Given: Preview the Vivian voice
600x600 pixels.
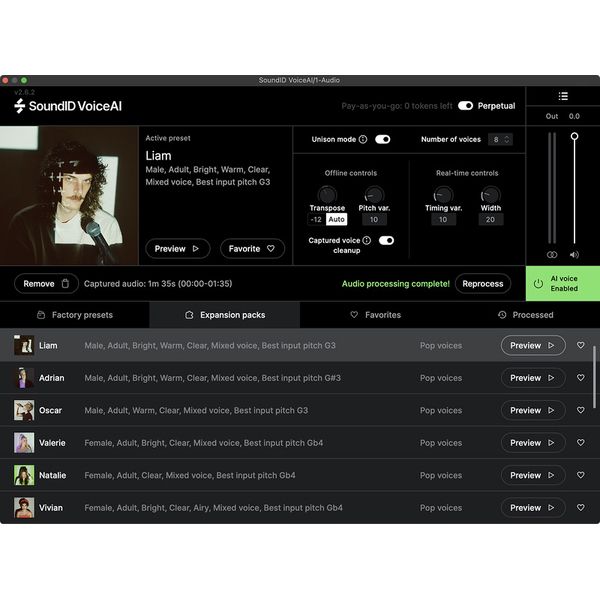Looking at the screenshot, I should [533, 508].
